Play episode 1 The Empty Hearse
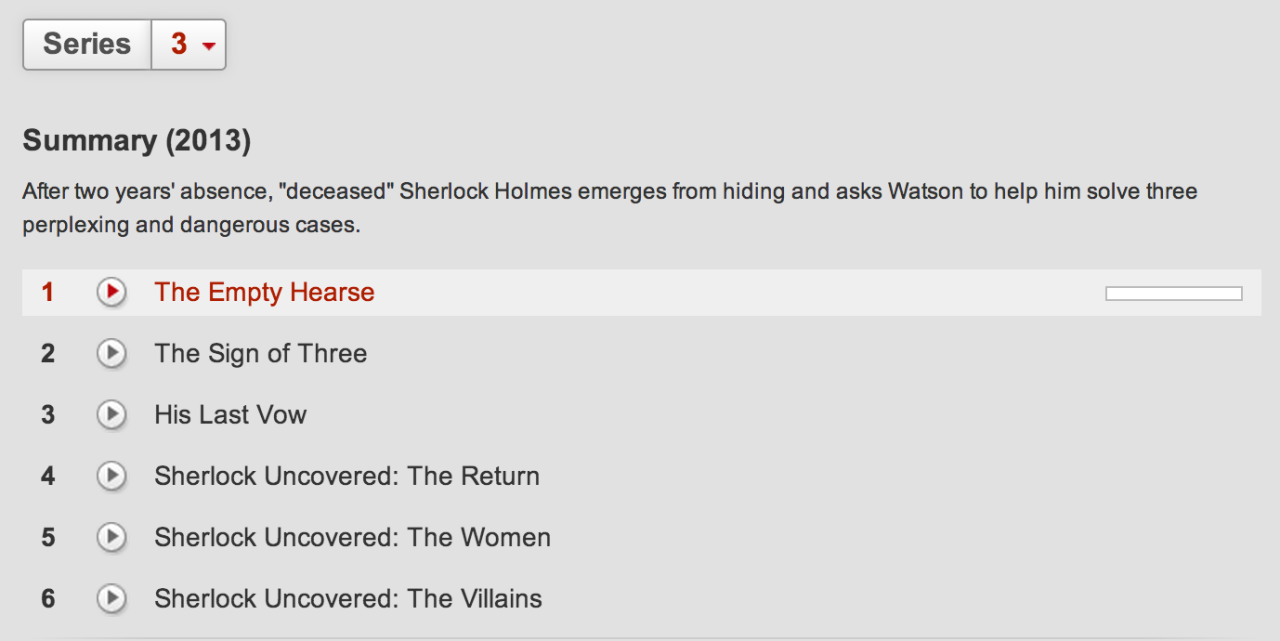 [x=112, y=292]
